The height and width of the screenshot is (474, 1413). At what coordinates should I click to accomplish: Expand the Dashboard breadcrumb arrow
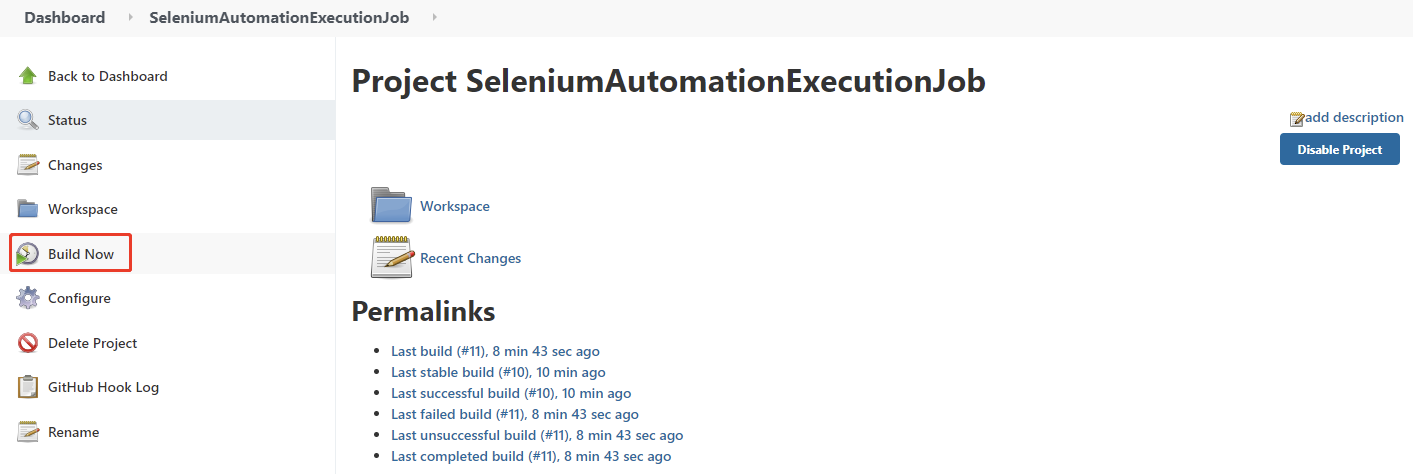pyautogui.click(x=130, y=18)
